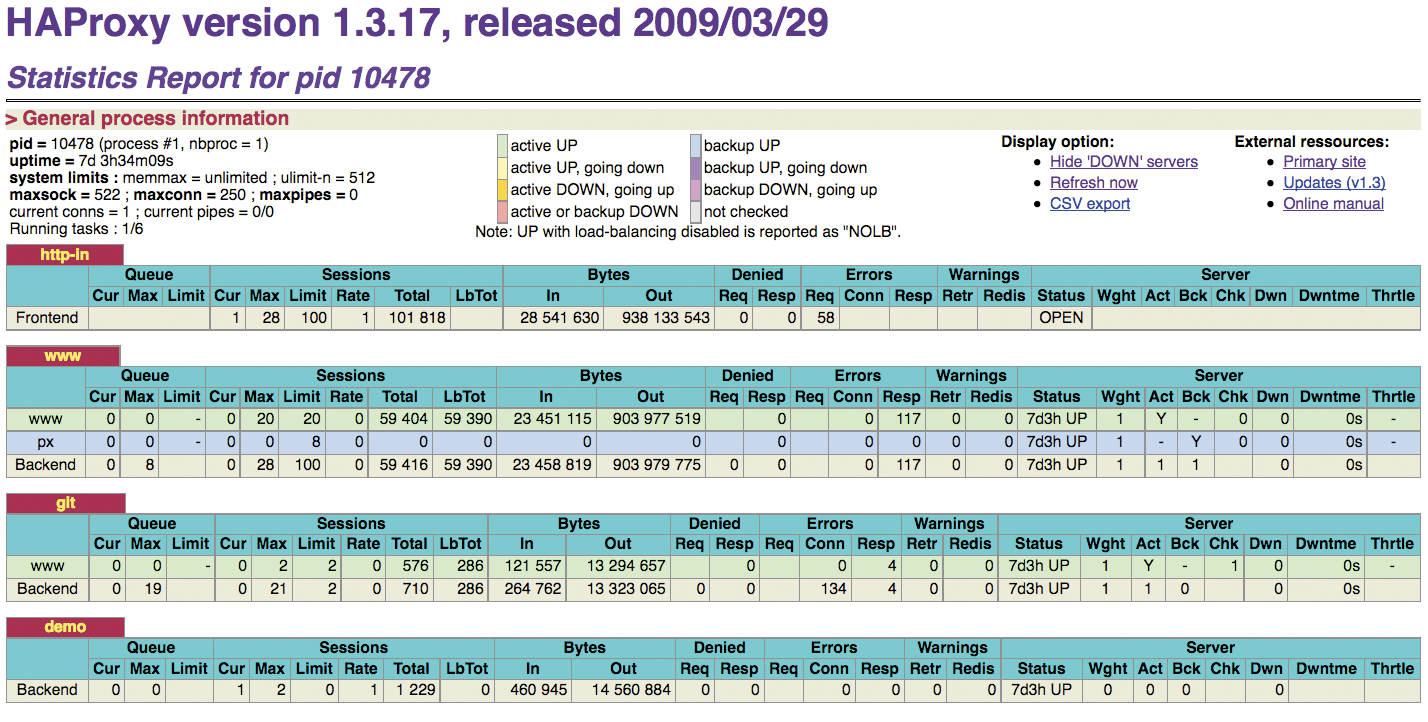Click the Display option: heading
The image size is (1428, 722).
pos(1057,142)
